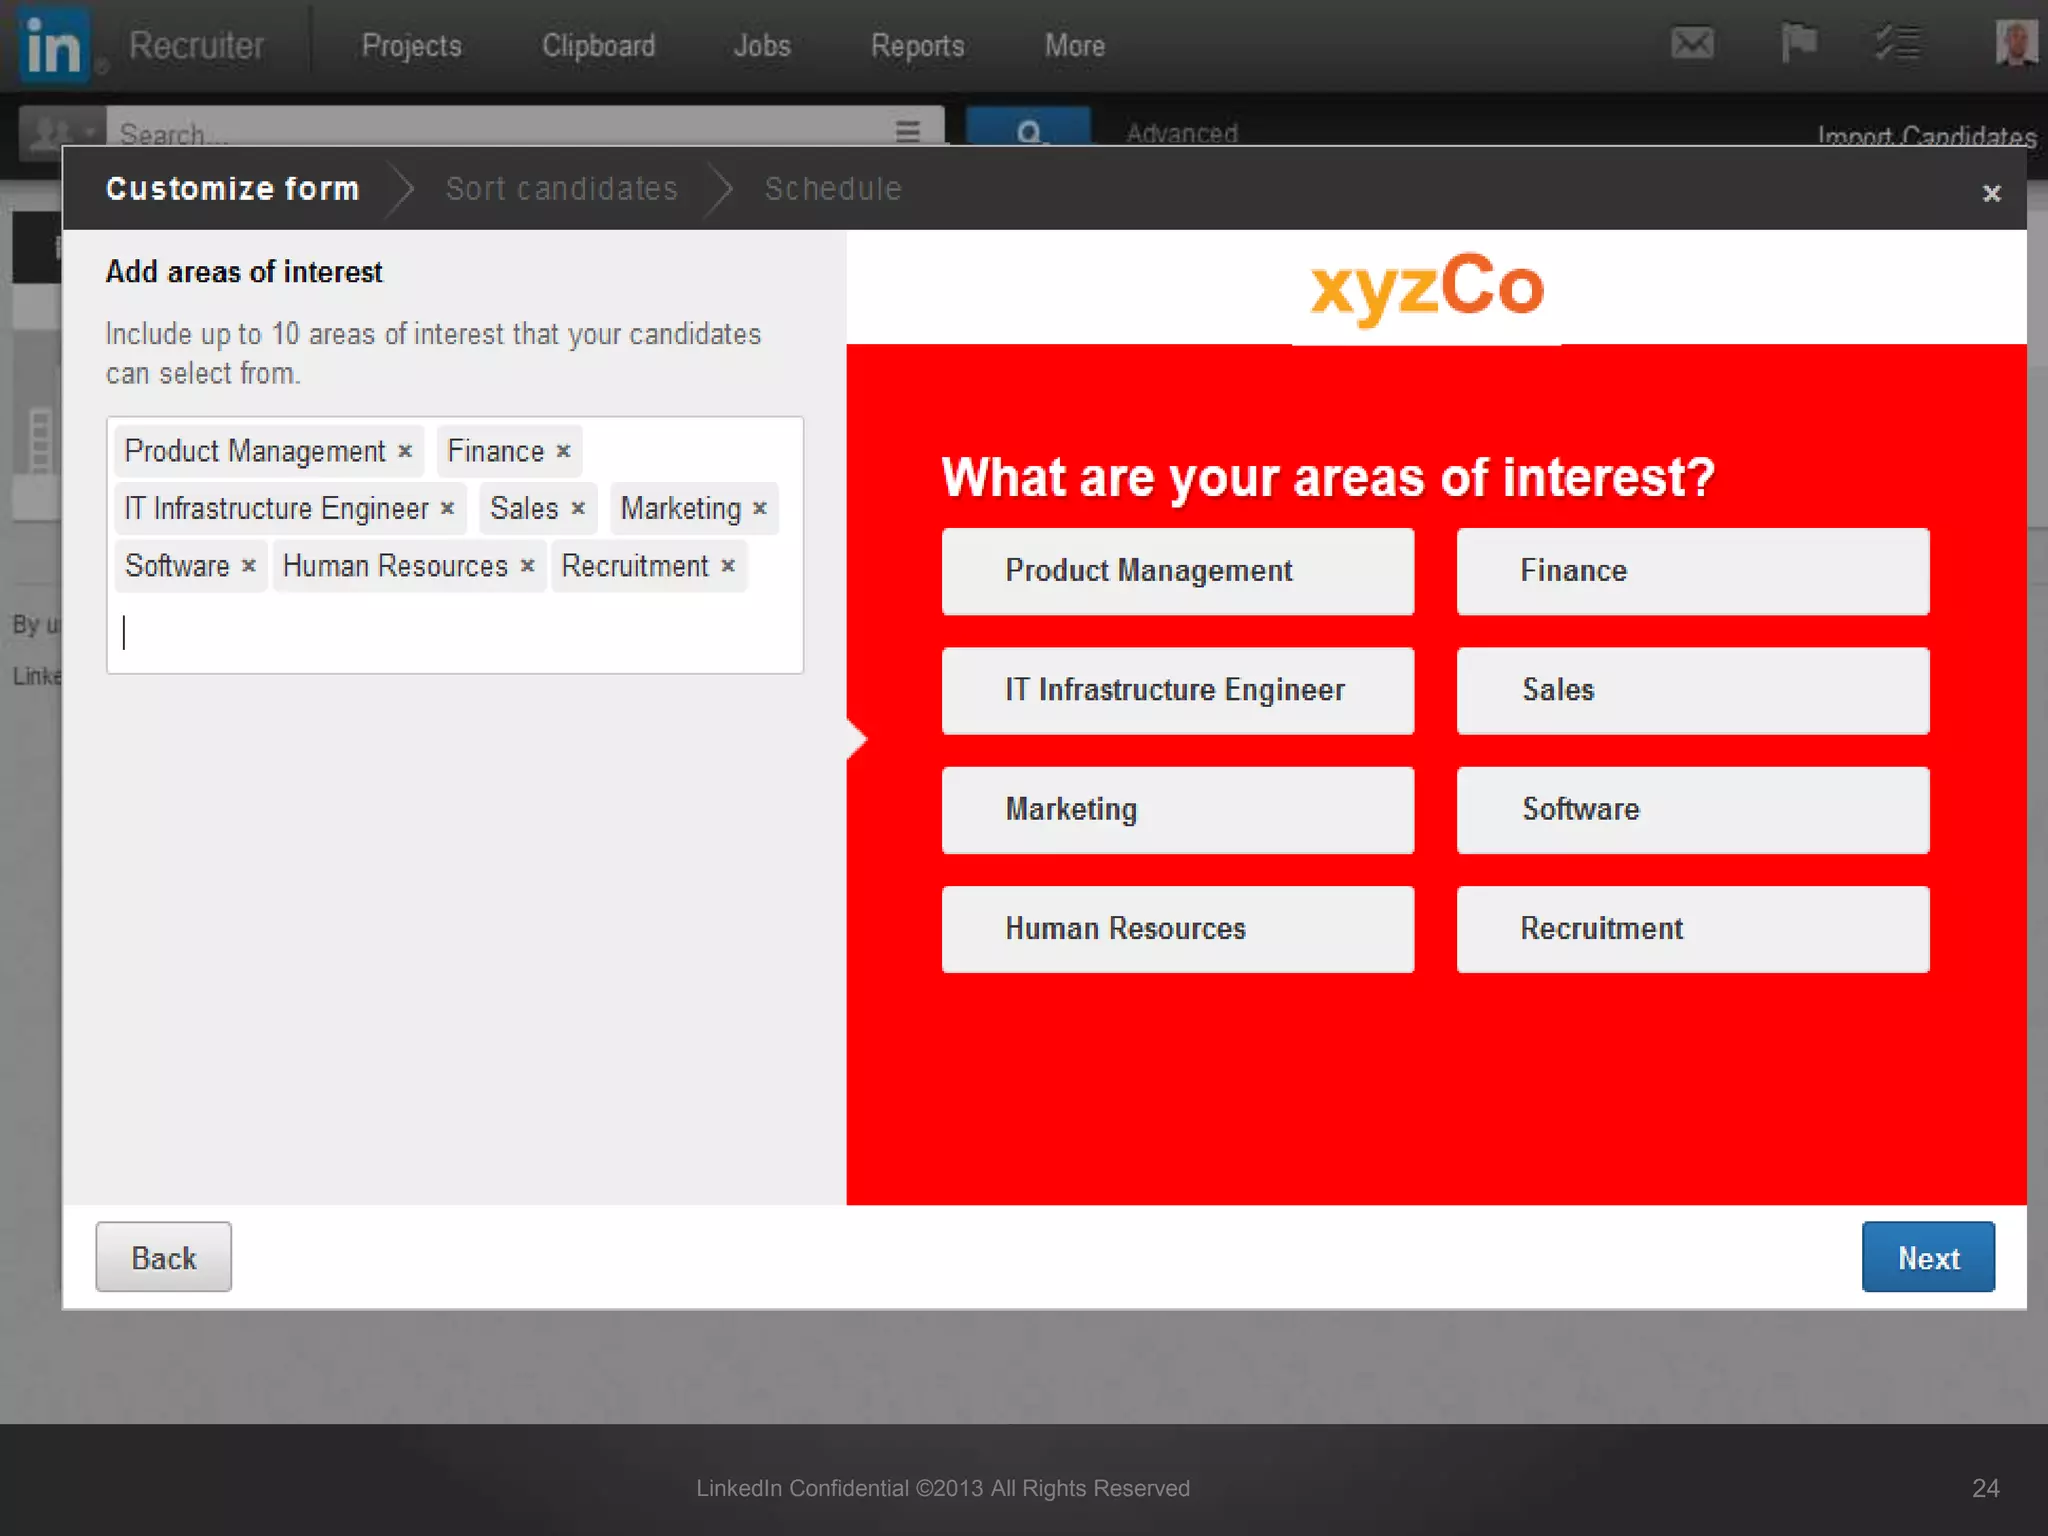The image size is (2048, 1536).
Task: Remove the Finance tag
Action: tap(563, 452)
